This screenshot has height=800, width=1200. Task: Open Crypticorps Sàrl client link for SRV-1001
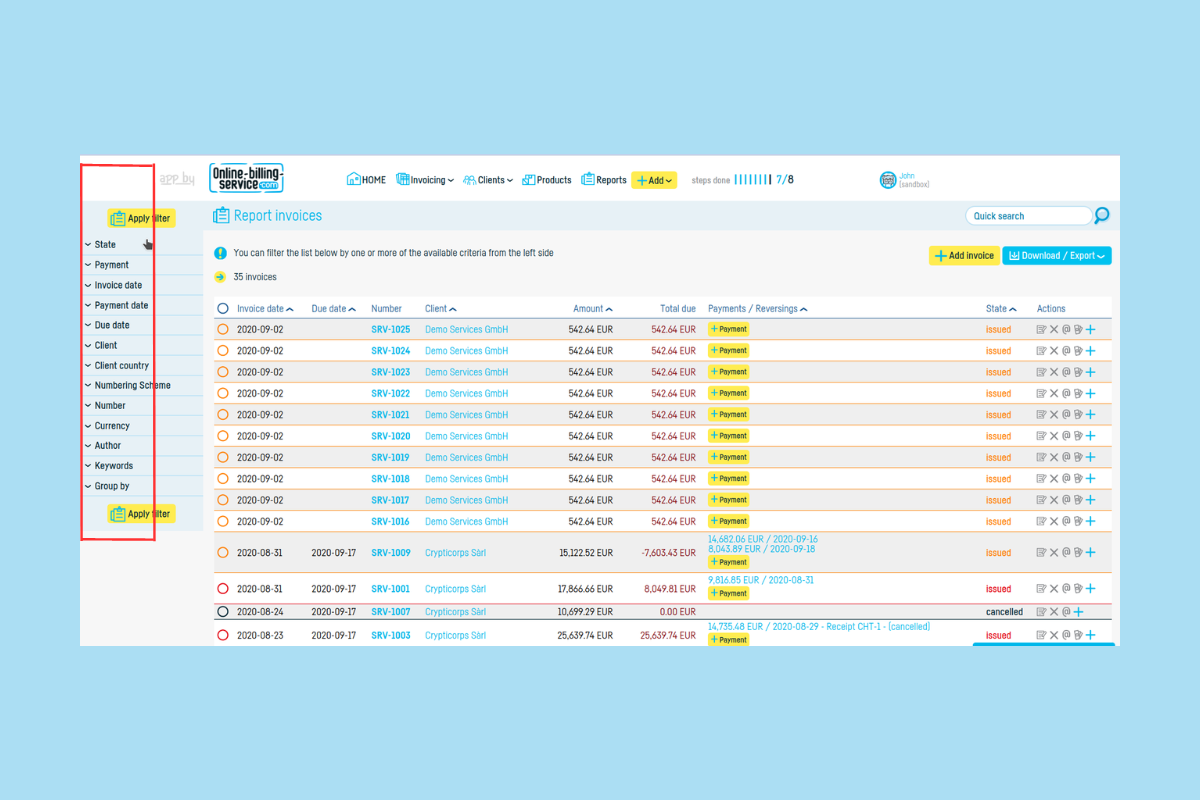click(x=455, y=589)
